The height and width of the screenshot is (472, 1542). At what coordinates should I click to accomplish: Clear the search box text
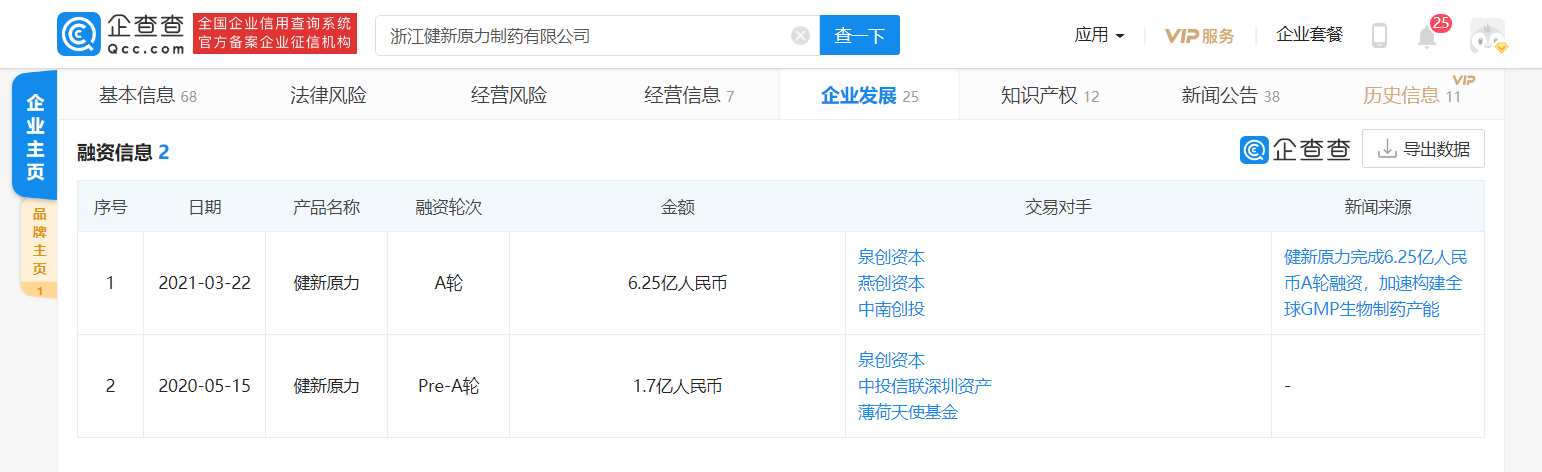800,36
